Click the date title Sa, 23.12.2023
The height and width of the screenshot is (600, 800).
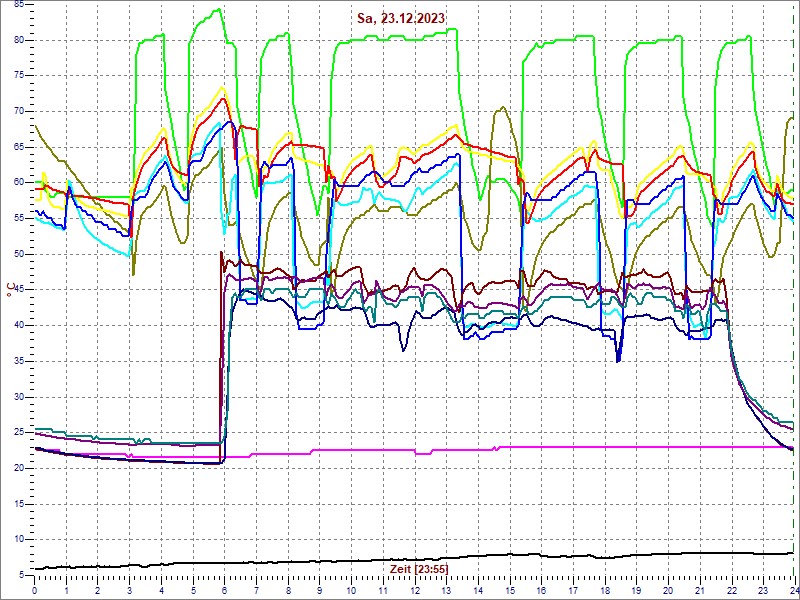click(401, 18)
